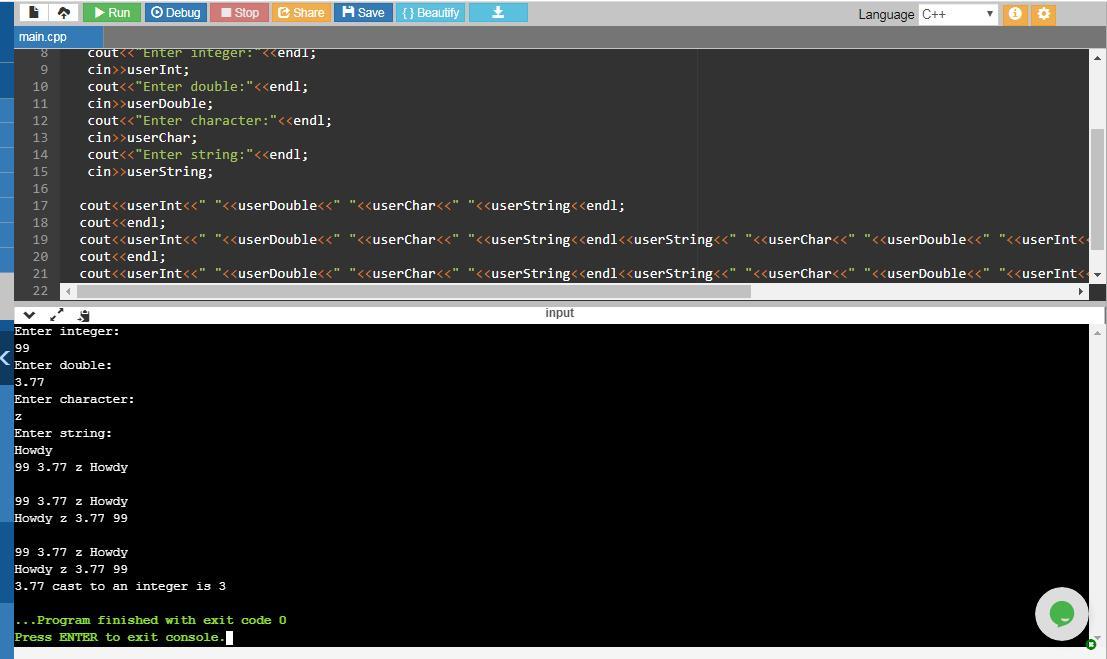Click 'Enter string:' in the console output
This screenshot has height=659, width=1107.
point(63,433)
